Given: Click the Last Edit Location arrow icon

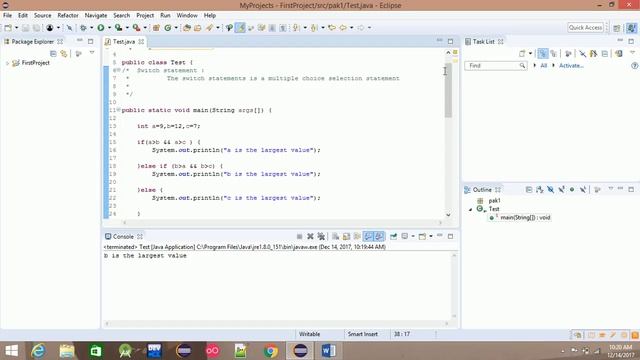Looking at the screenshot, I should point(332,28).
